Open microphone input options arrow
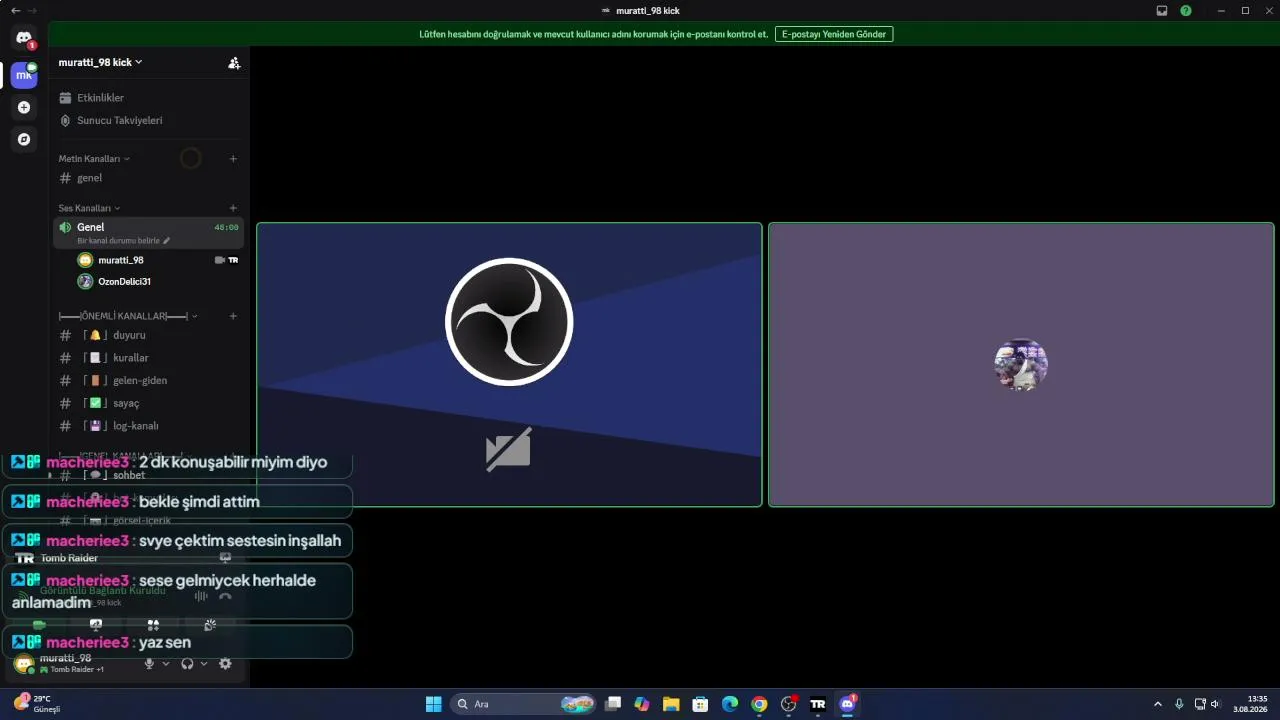1280x720 pixels. click(166, 663)
